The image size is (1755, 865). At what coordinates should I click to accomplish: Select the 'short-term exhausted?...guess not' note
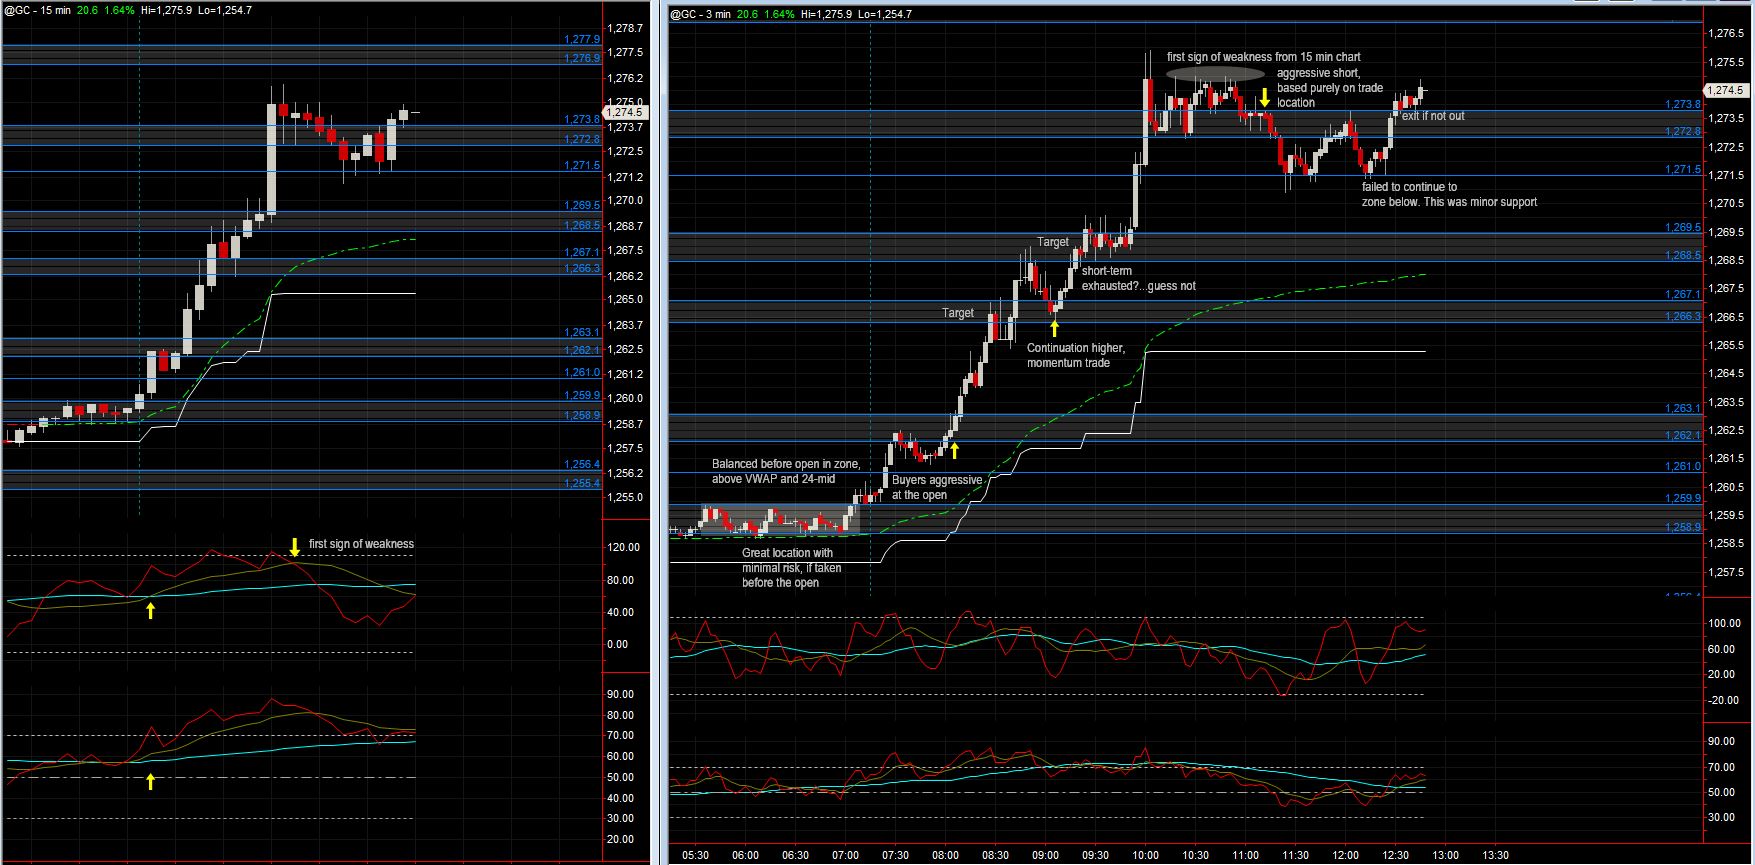pyautogui.click(x=1138, y=279)
